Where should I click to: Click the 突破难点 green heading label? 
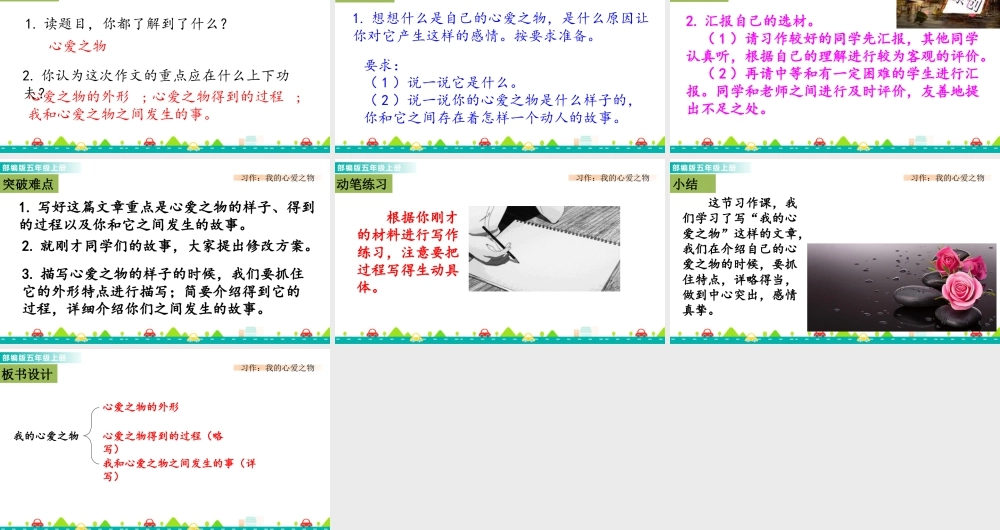[29, 184]
